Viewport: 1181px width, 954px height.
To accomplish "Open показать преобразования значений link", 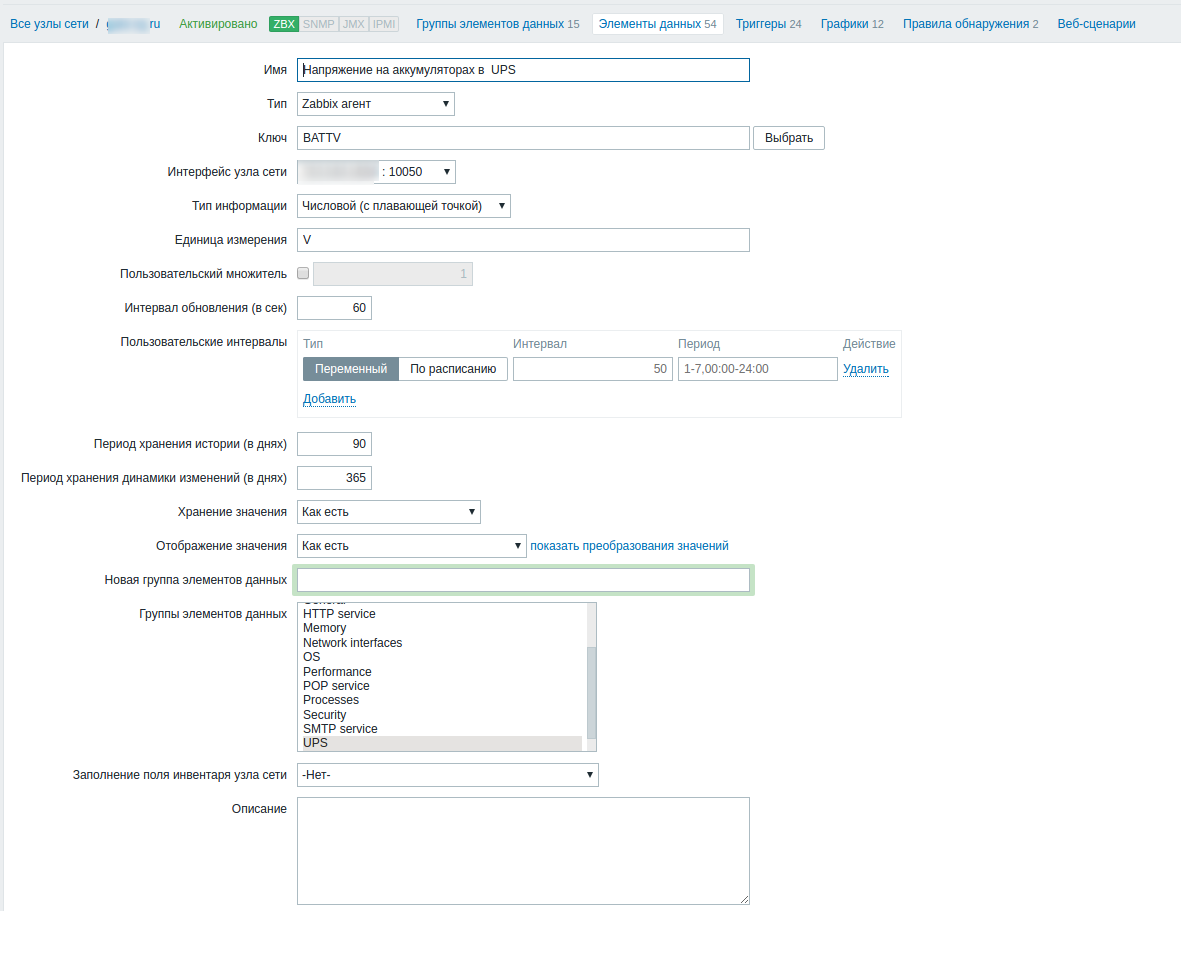I will point(630,545).
